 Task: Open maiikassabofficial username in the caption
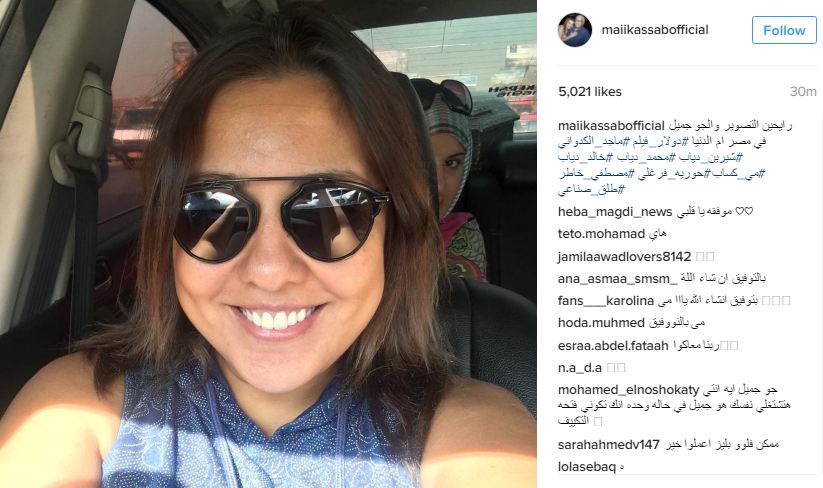coord(611,126)
